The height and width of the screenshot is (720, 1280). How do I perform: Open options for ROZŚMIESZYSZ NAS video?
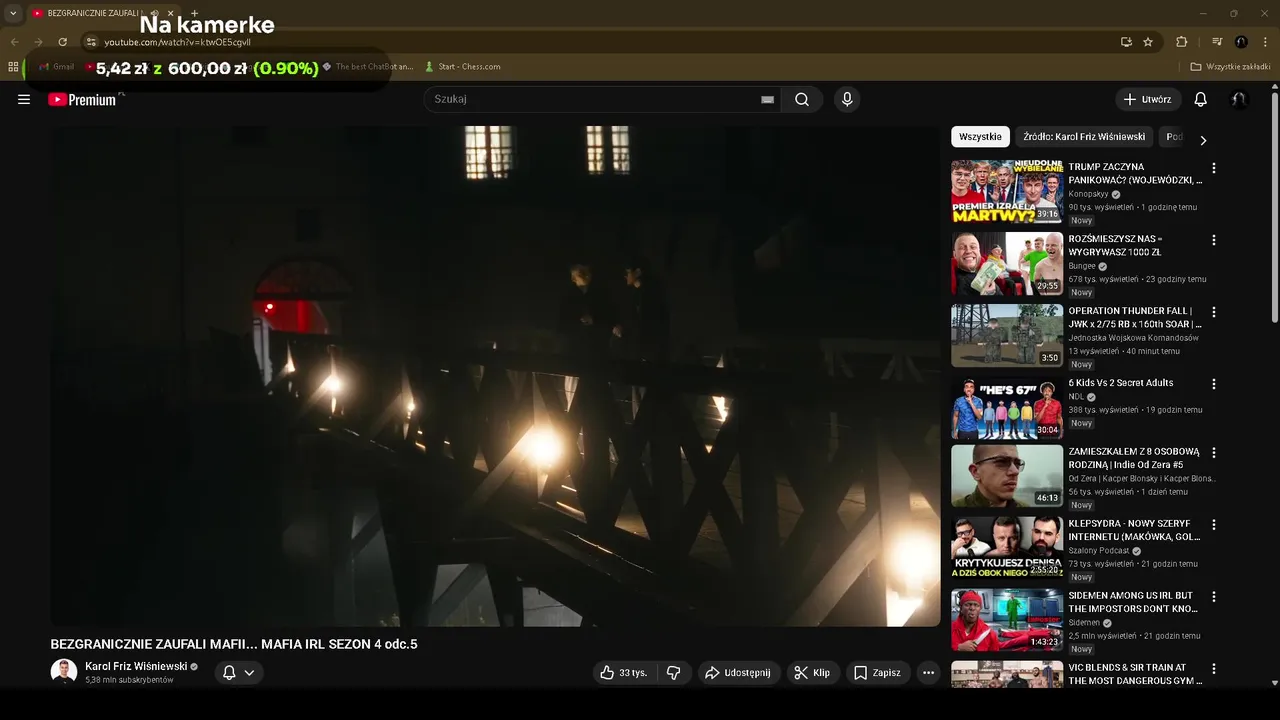pos(1214,240)
